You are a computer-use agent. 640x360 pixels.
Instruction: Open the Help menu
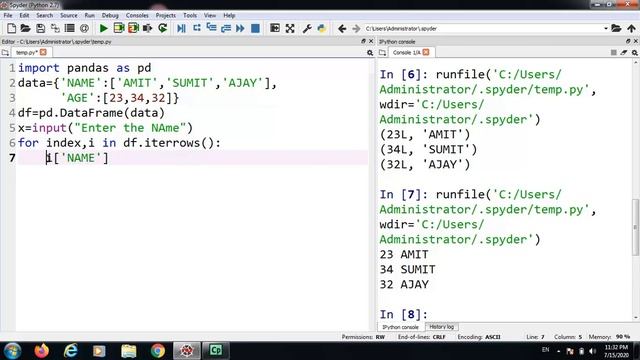click(229, 15)
